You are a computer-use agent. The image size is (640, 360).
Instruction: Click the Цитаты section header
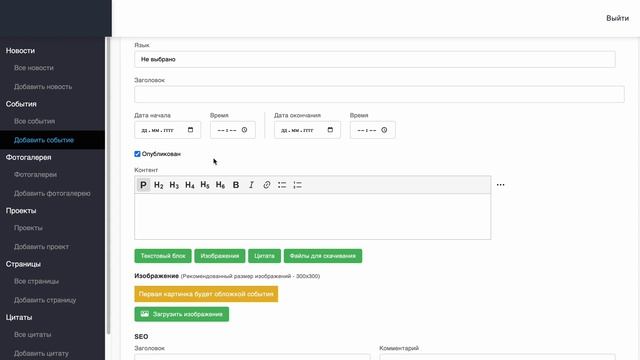pyautogui.click(x=19, y=317)
